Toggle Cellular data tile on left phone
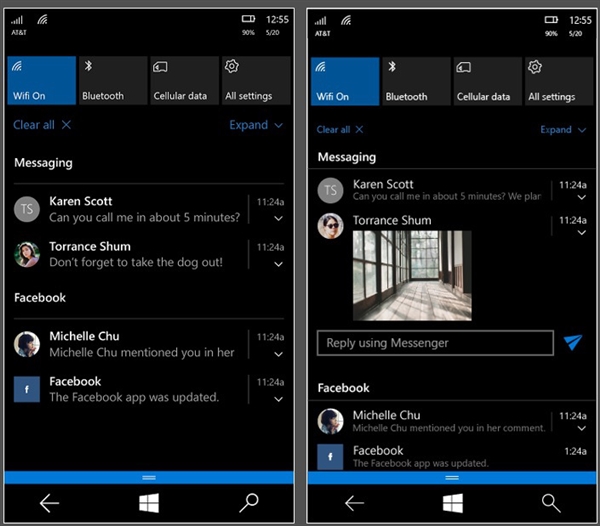This screenshot has height=526, width=600. tap(184, 80)
